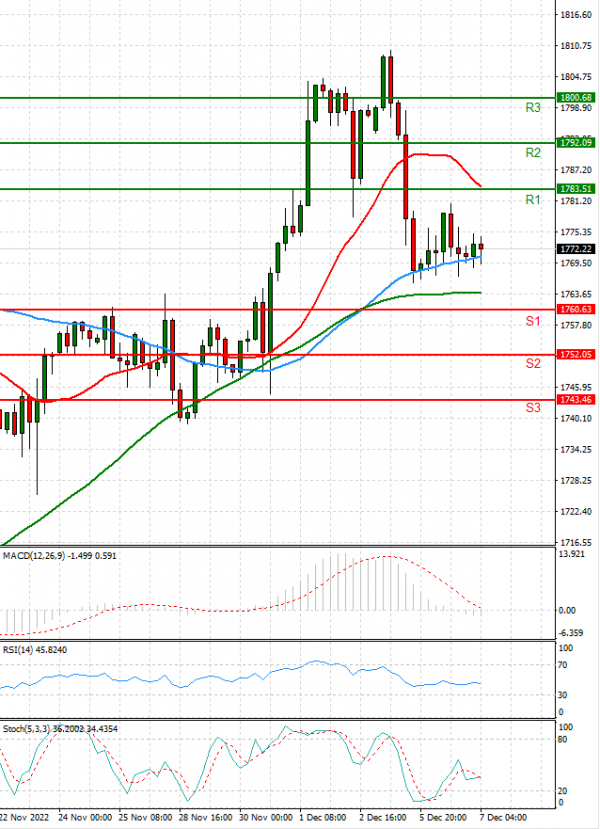Click the 1740.10 price scale value
This screenshot has height=829, width=600.
coord(576,418)
